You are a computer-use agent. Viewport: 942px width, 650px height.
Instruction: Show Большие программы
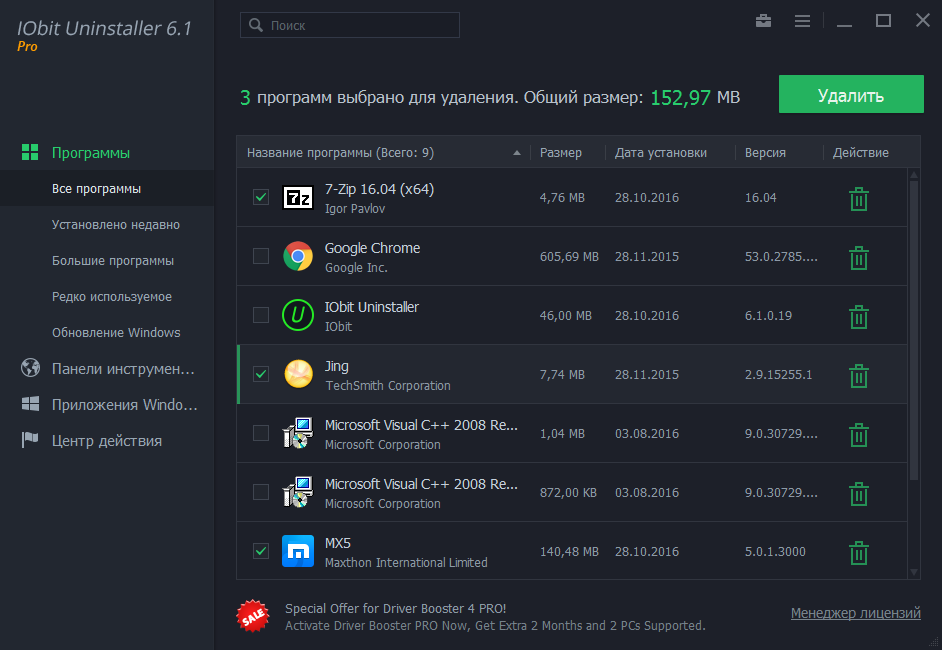click(113, 261)
